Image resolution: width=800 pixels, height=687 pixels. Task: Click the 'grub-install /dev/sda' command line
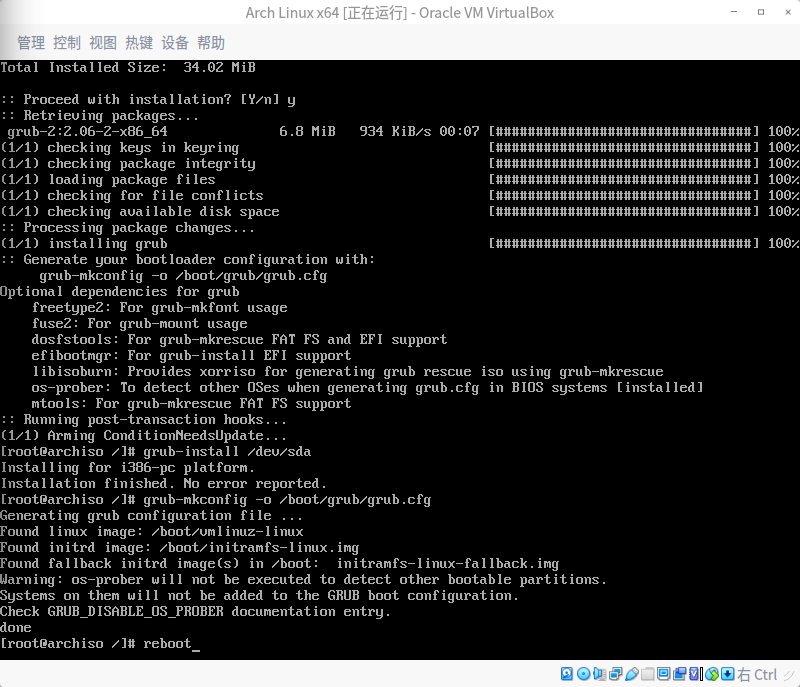tap(227, 452)
